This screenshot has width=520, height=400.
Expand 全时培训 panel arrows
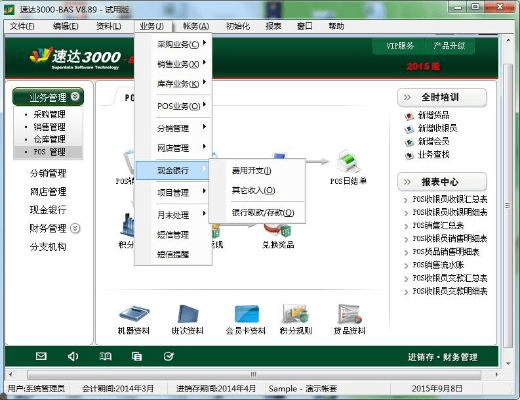(x=407, y=97)
